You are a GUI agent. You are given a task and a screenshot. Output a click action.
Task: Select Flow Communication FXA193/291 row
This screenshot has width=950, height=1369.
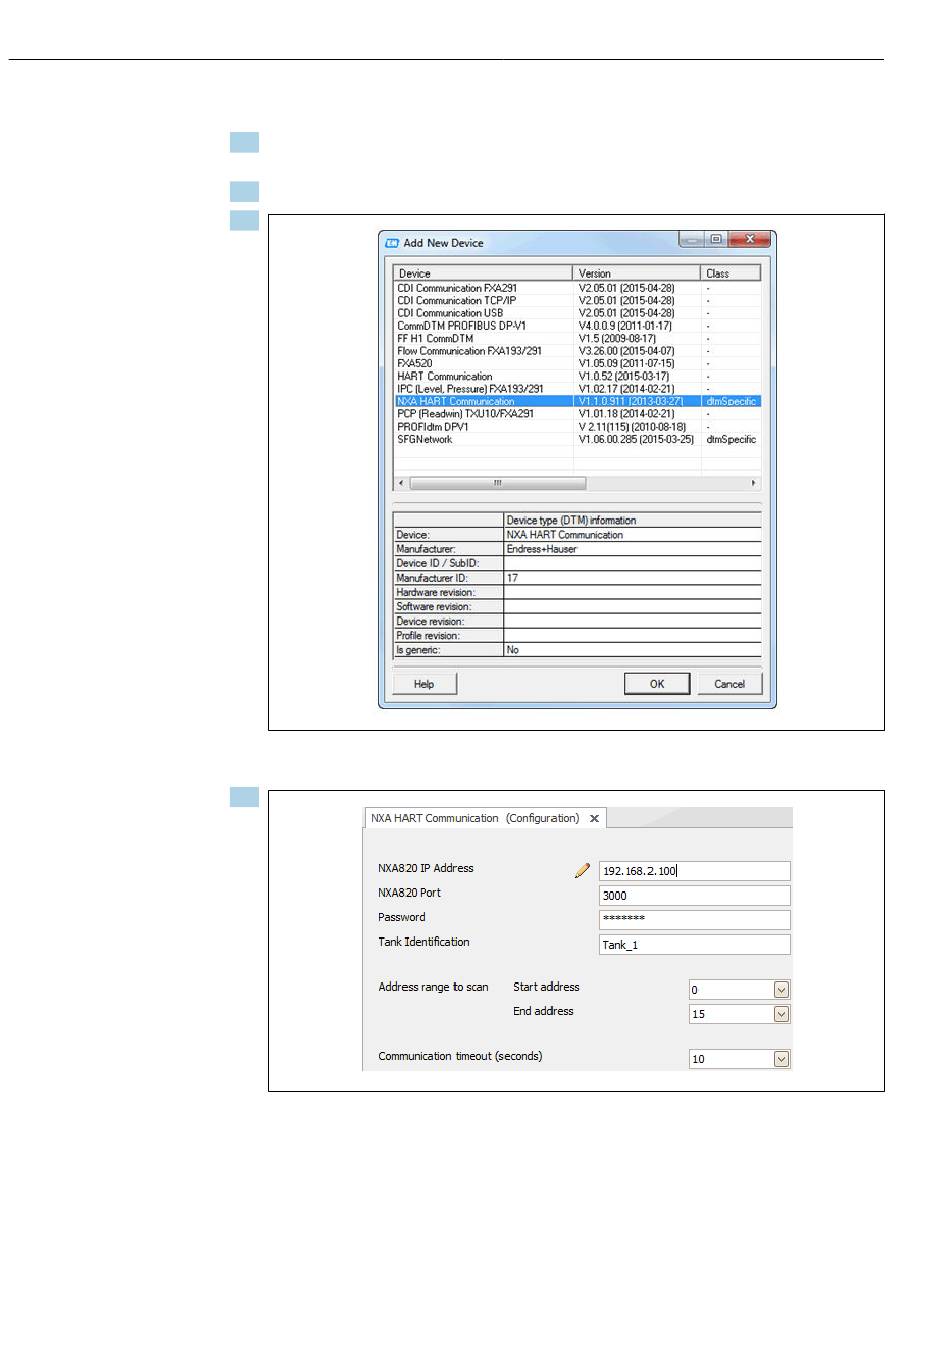(x=577, y=351)
